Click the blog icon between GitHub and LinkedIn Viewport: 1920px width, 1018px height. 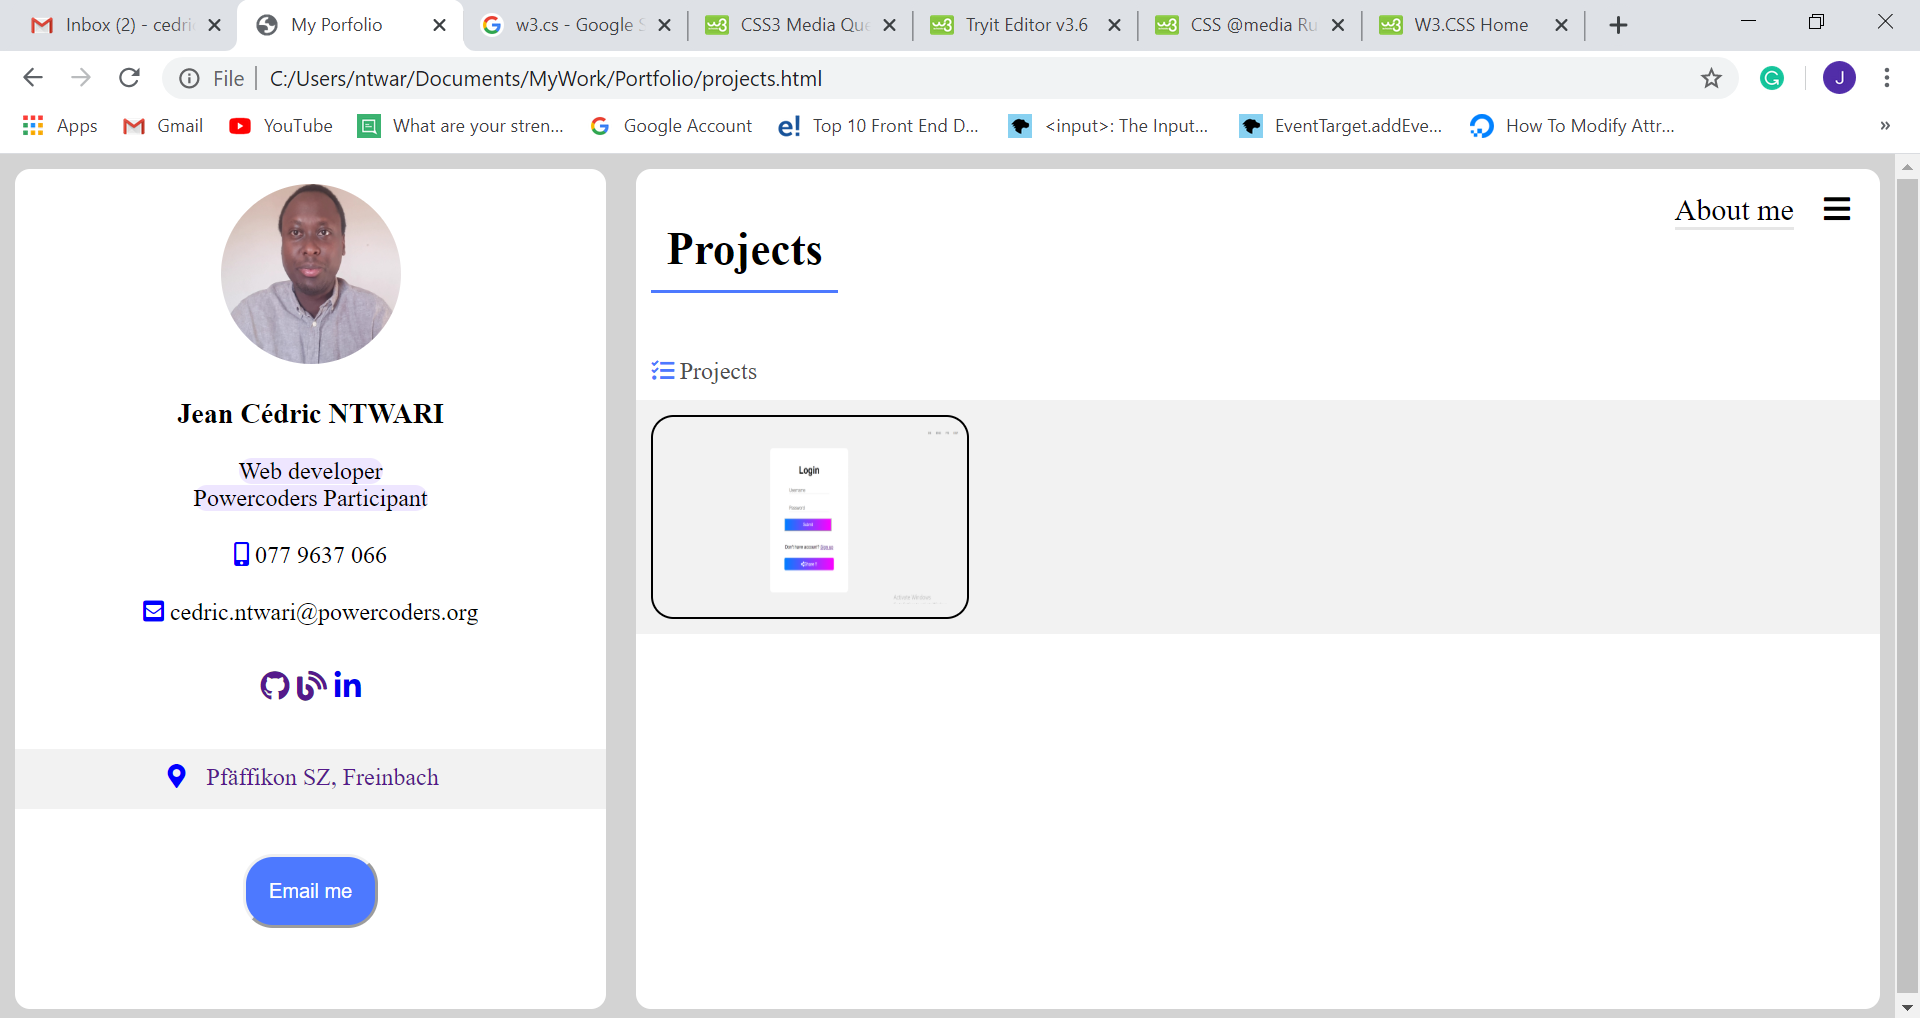(x=310, y=687)
